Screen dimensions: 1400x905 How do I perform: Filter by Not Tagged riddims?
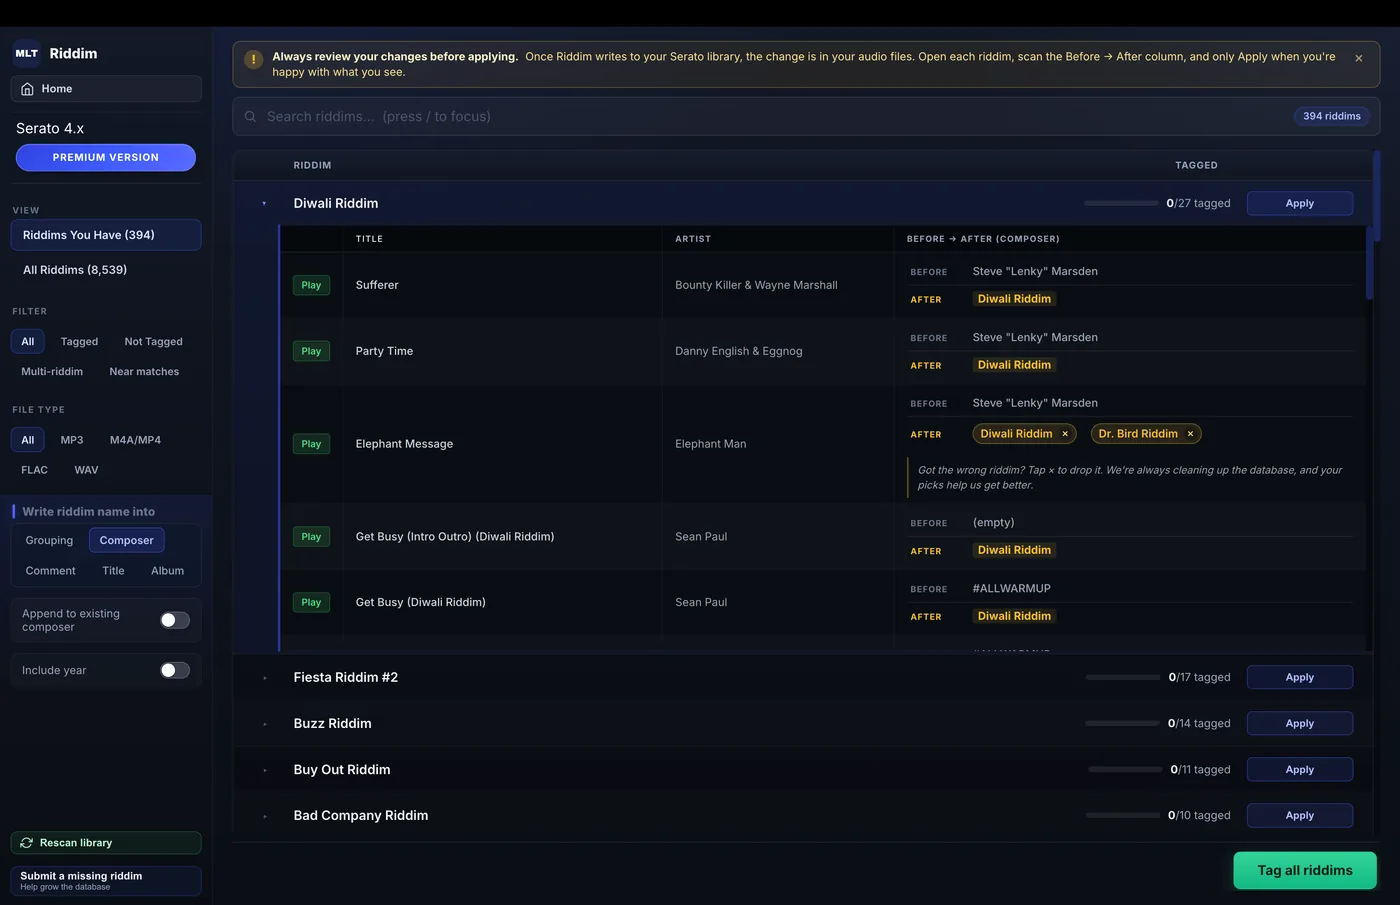click(153, 342)
